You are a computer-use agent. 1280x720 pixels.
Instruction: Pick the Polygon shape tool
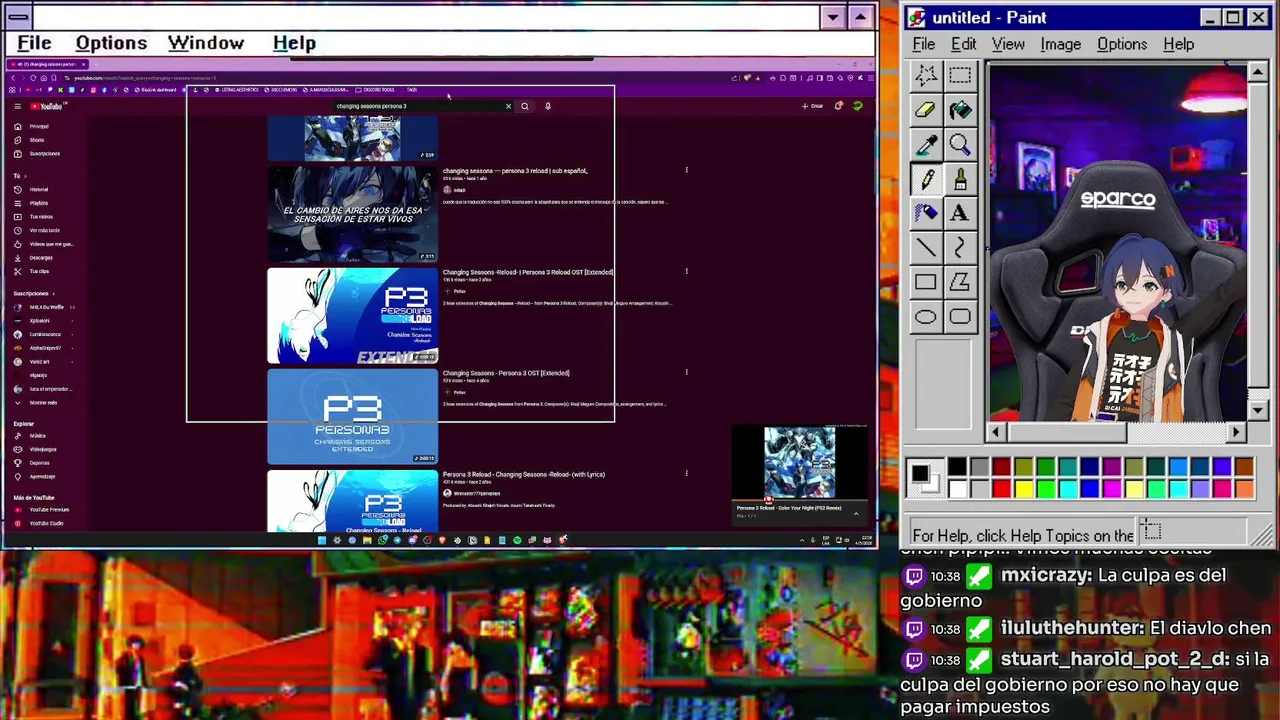coord(960,282)
